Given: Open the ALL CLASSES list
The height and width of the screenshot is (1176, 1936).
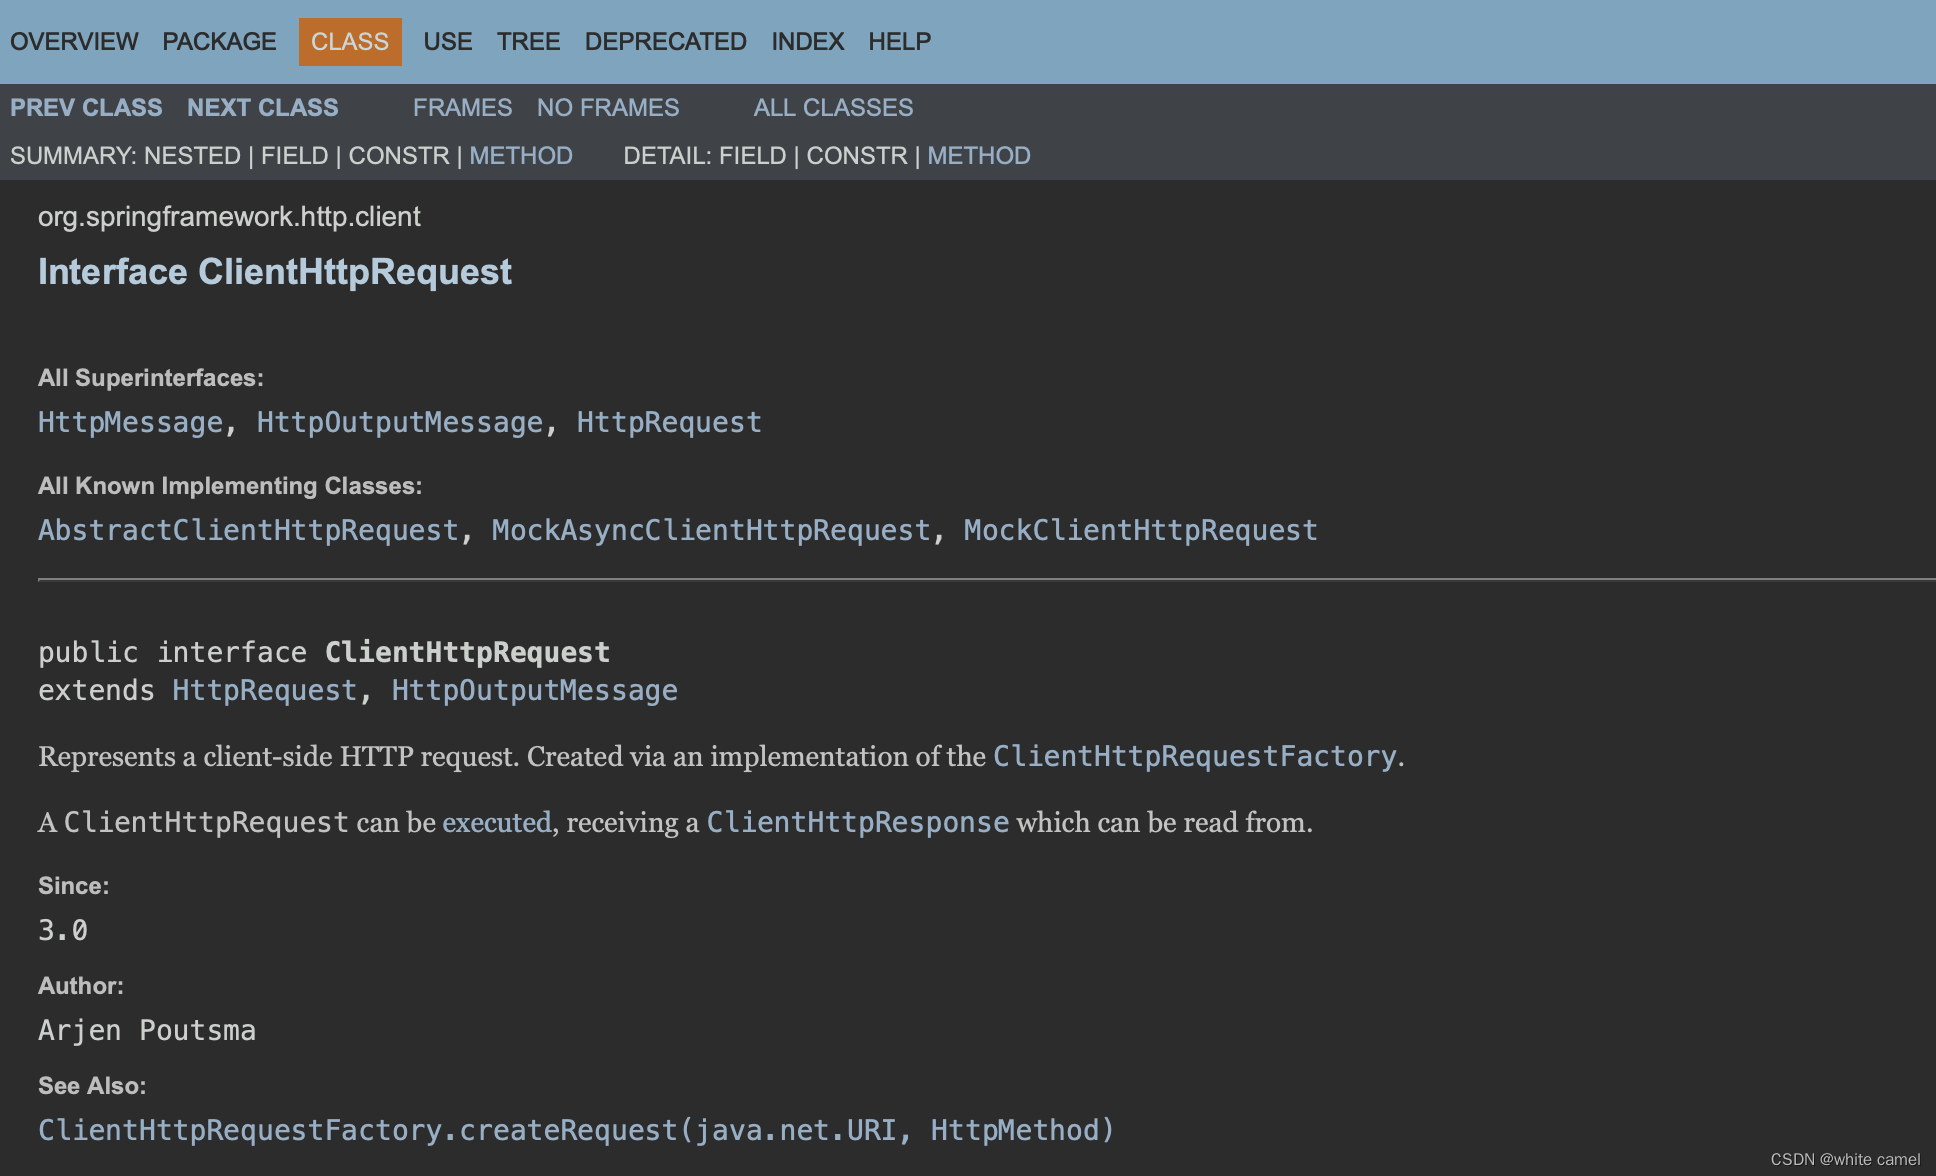Looking at the screenshot, I should coord(833,107).
